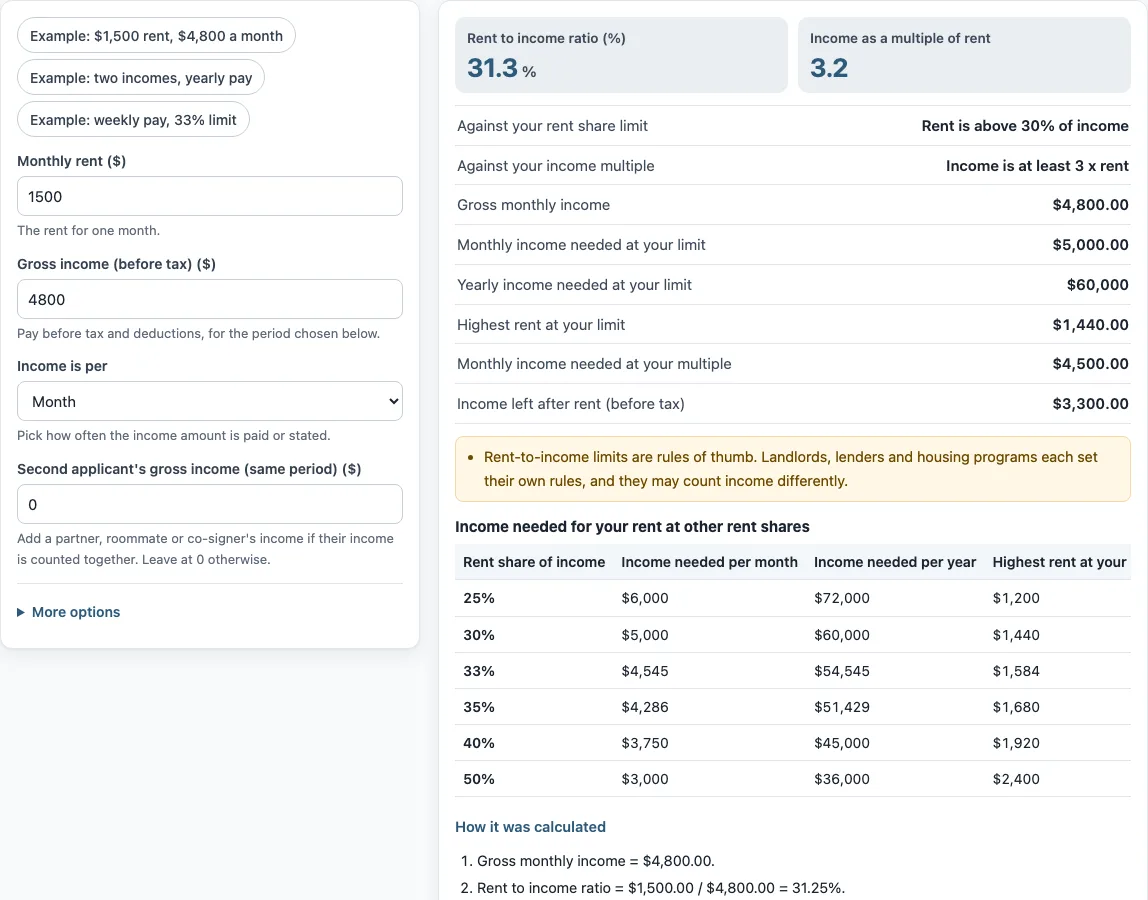Click the 'Pick how often' hint text
This screenshot has height=900, width=1148.
tap(174, 436)
